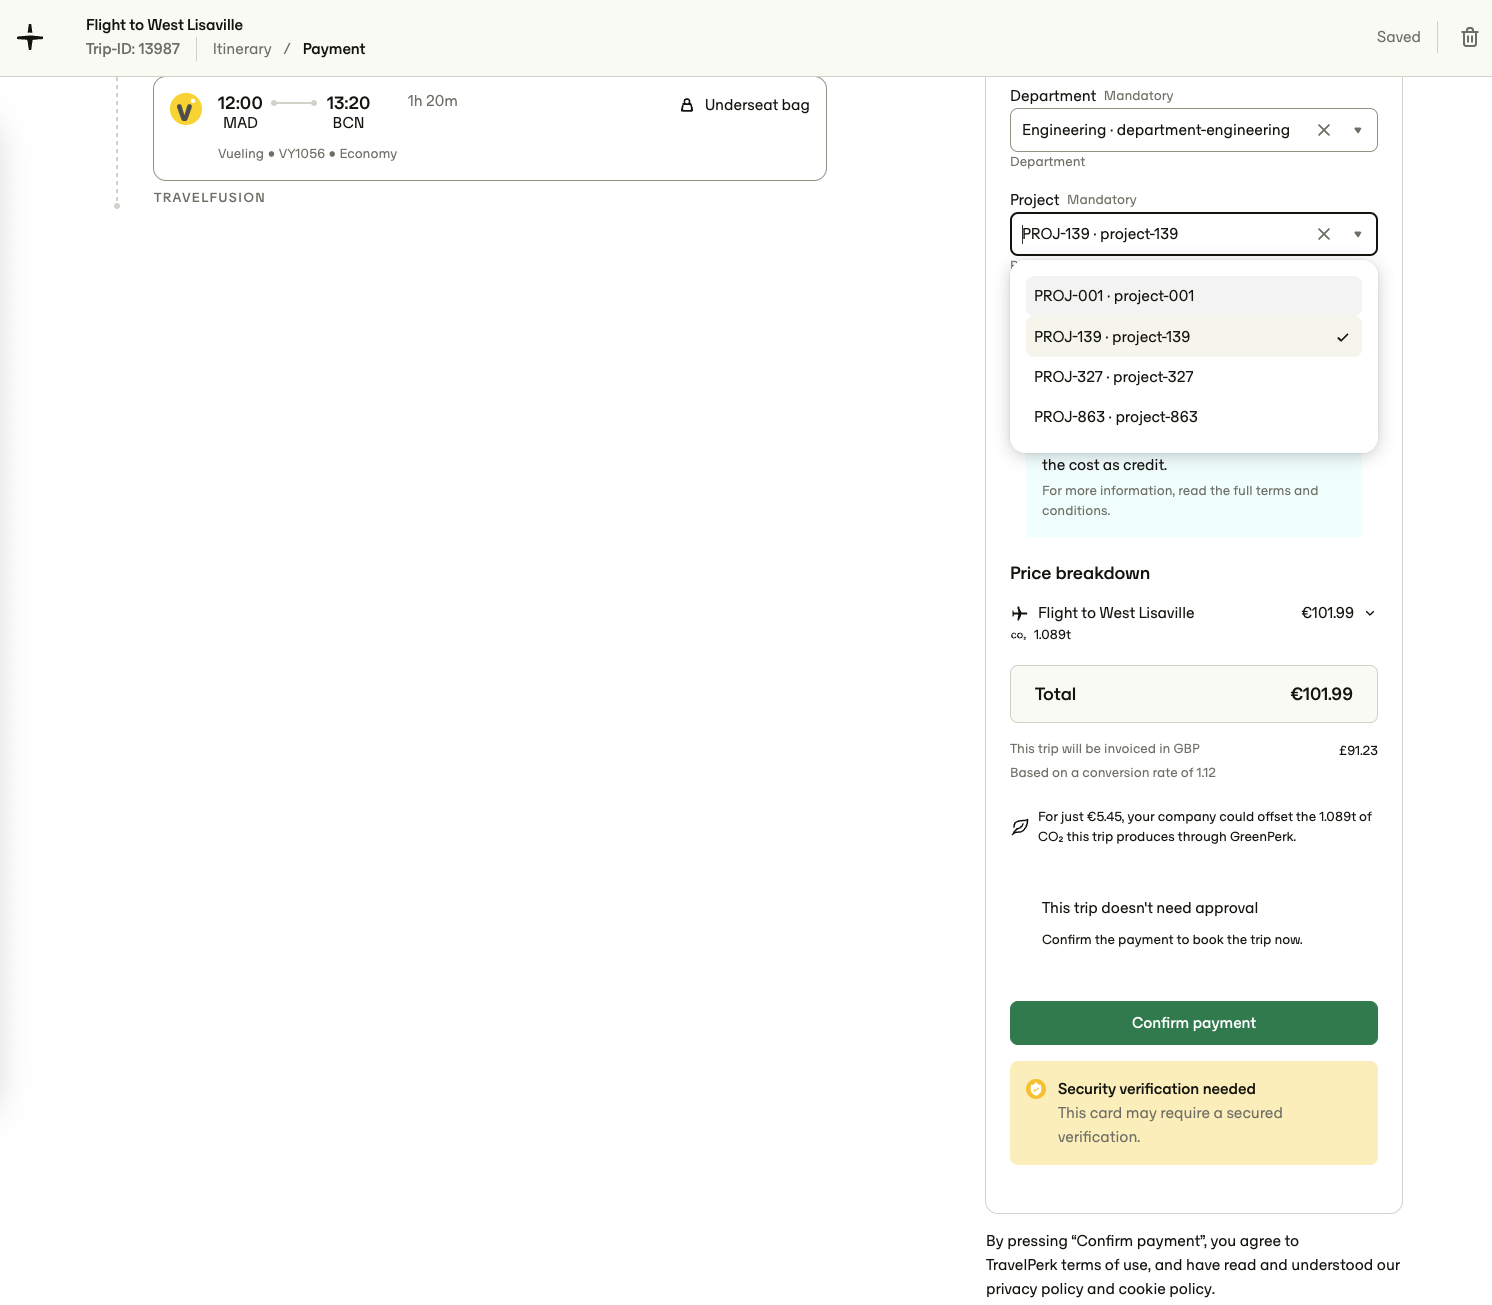Click the Project input field text
This screenshot has width=1492, height=1305.
click(x=1100, y=234)
